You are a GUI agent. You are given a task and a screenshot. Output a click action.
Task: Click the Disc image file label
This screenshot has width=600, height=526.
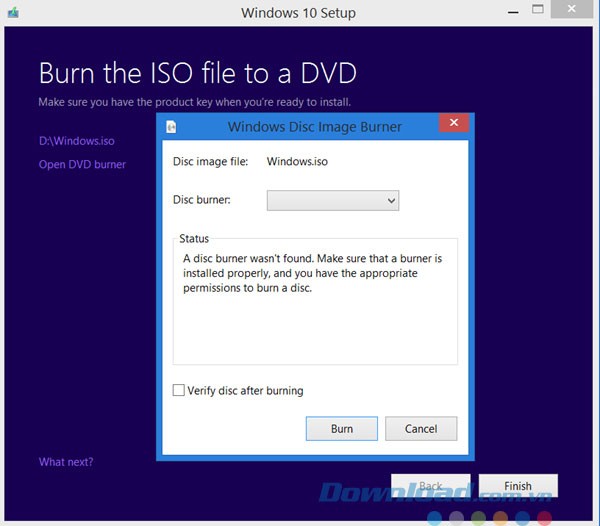(210, 161)
